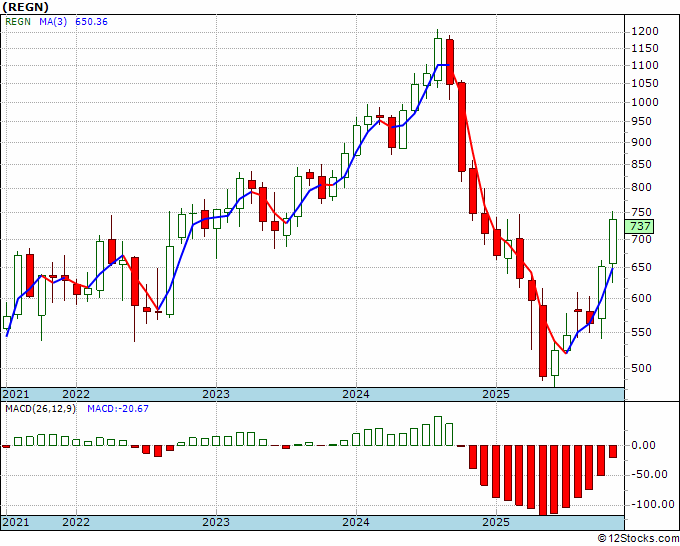Screen dimensions: 680x546
Task: Click the 1150 price axis label
Action: (x=645, y=48)
